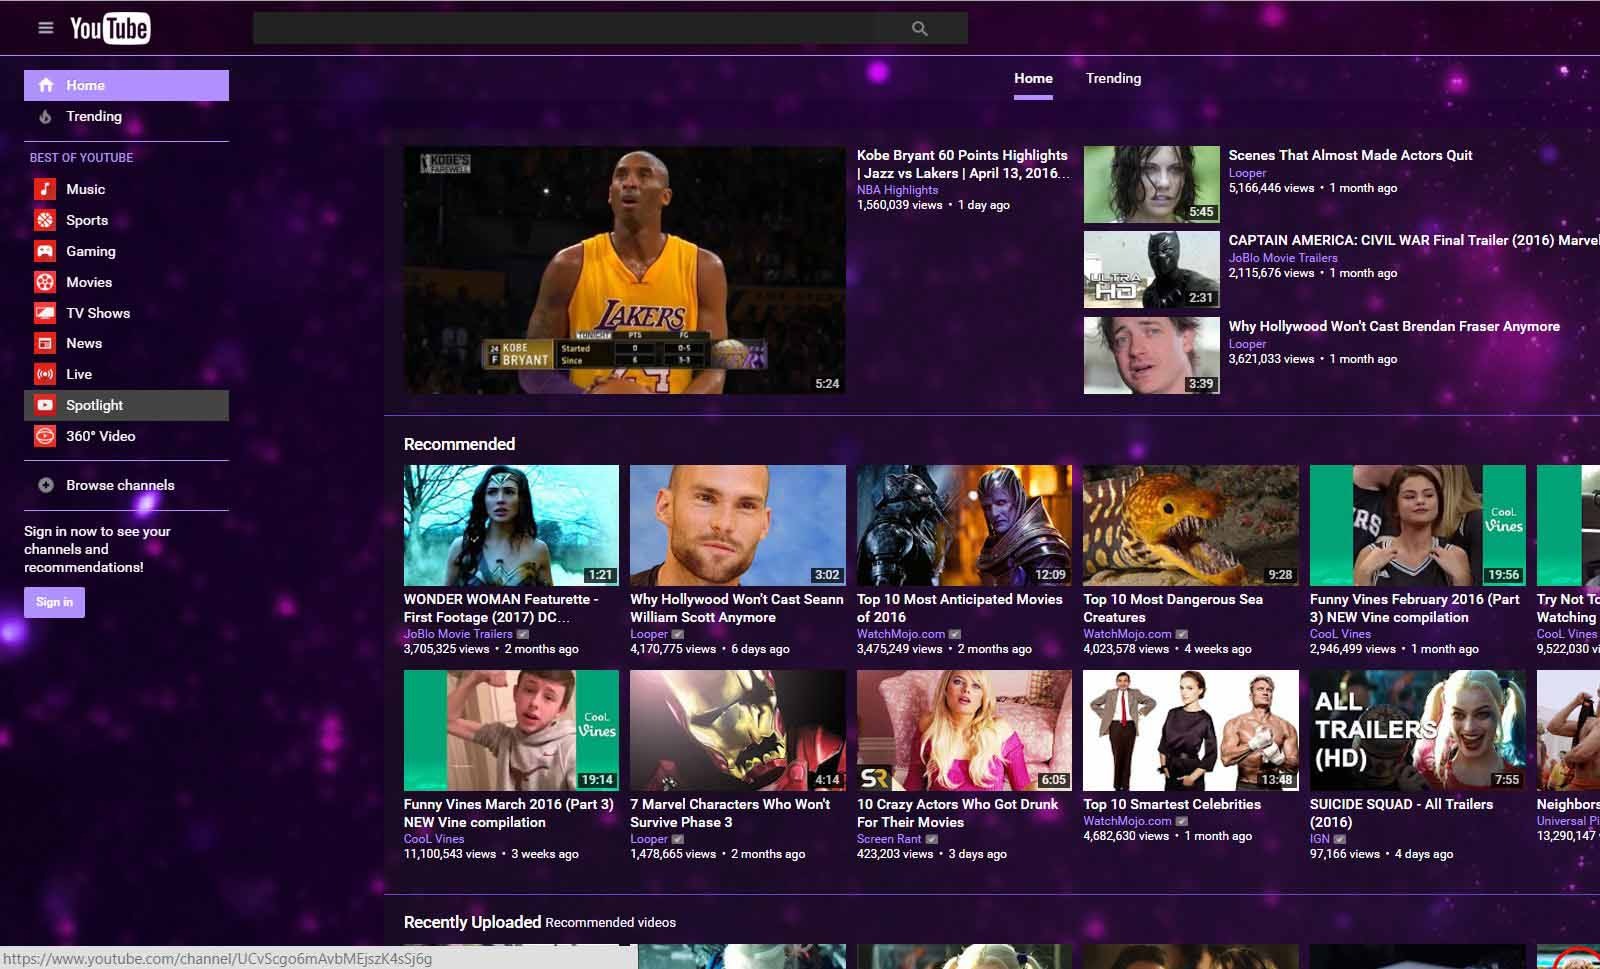Click the YouTube logo

coord(110,28)
